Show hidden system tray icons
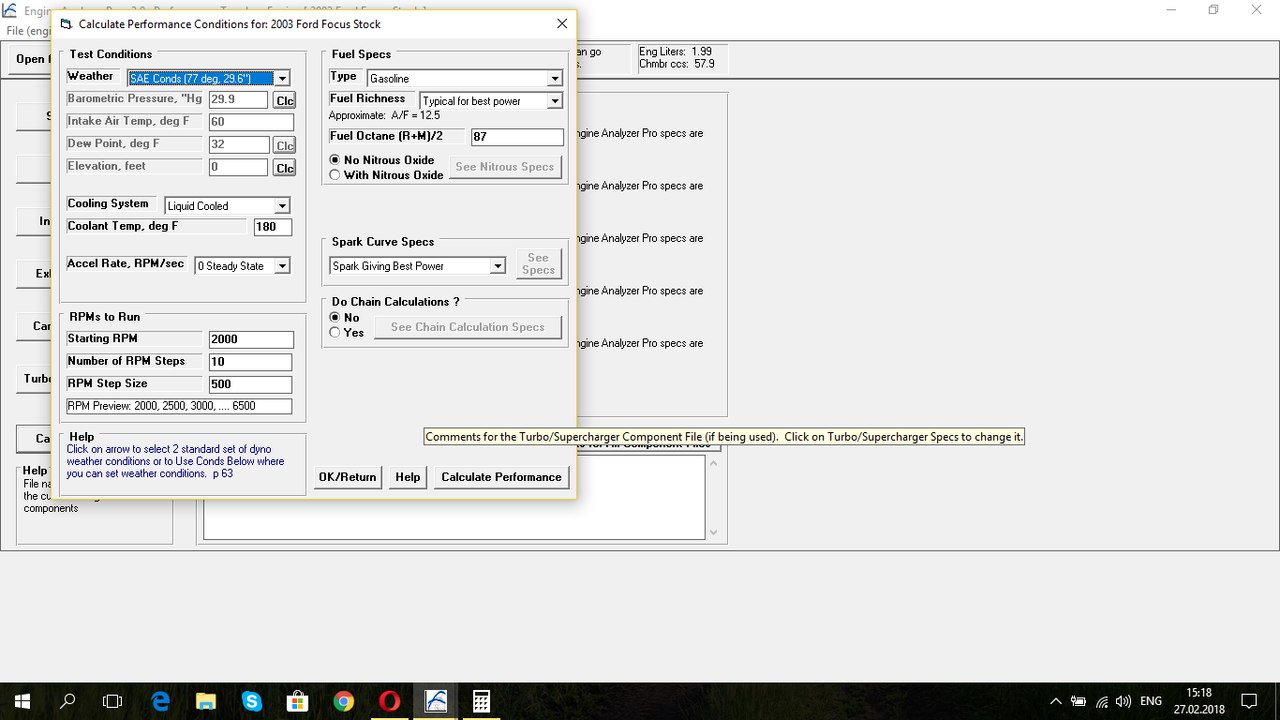This screenshot has height=720, width=1280. (1056, 701)
